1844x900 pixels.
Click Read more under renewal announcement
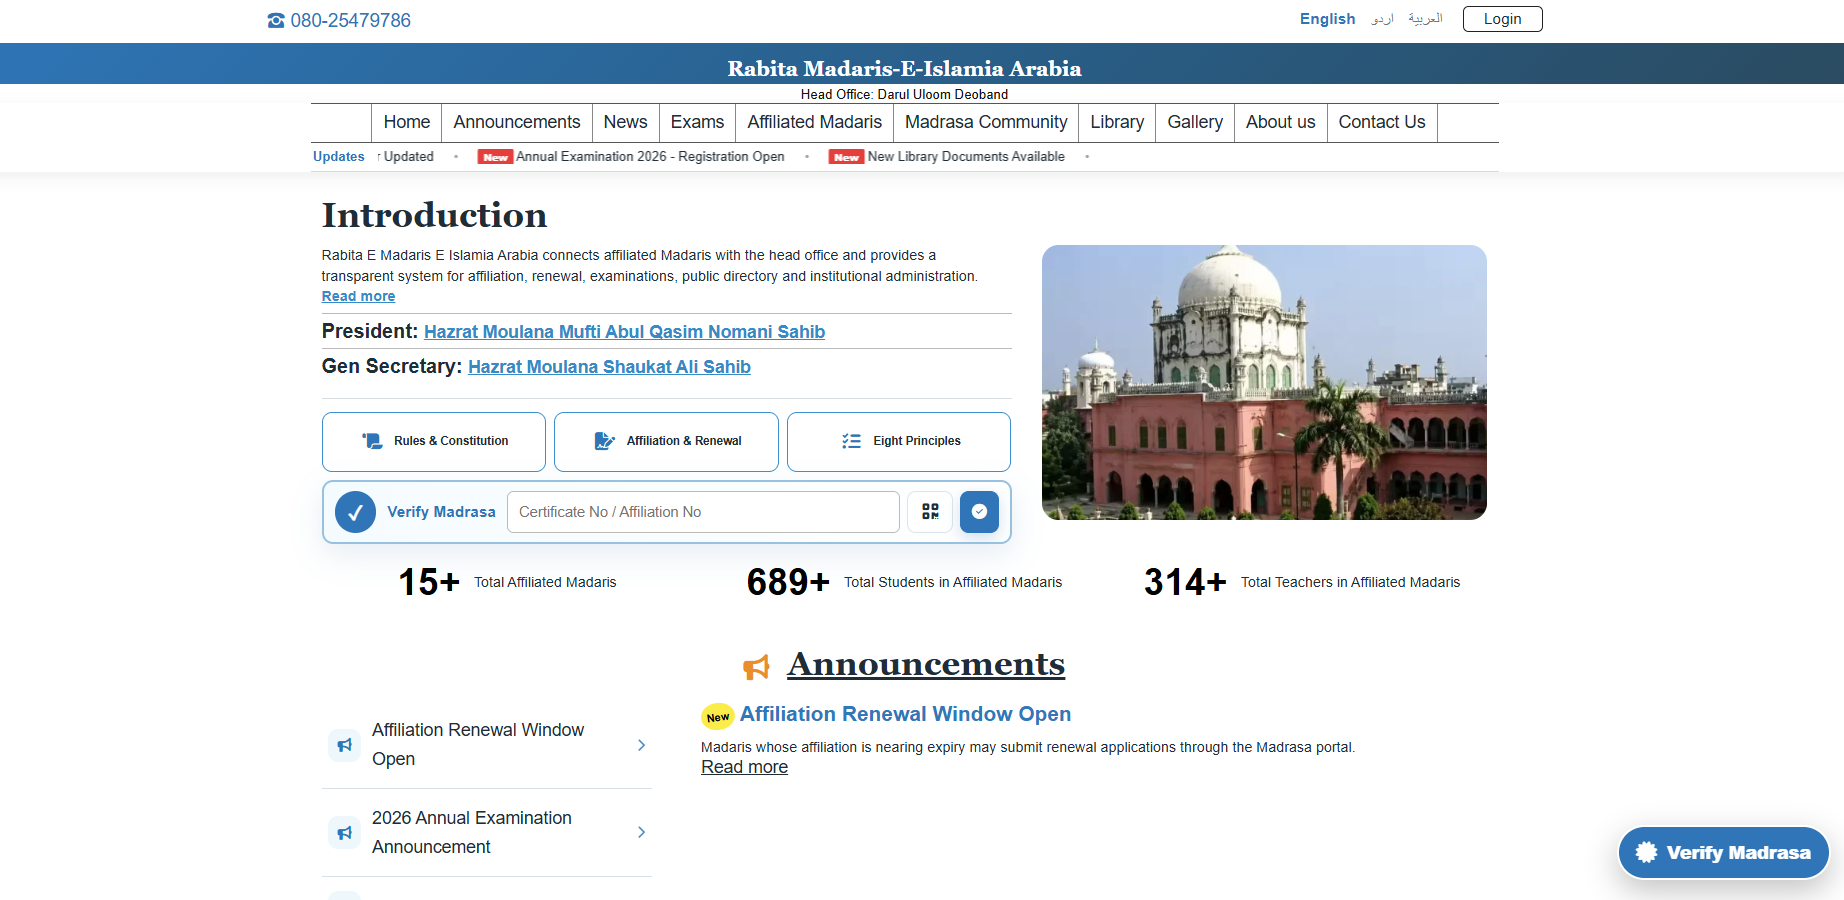(x=744, y=767)
